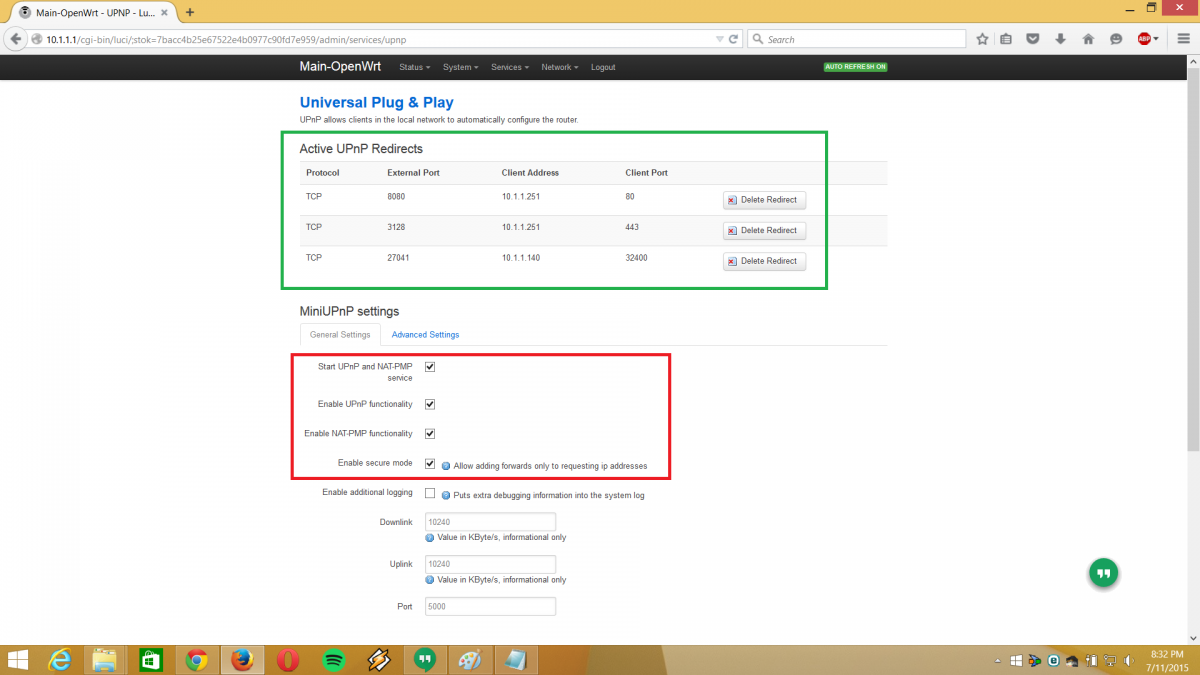Click the Downlink input field

pos(490,521)
